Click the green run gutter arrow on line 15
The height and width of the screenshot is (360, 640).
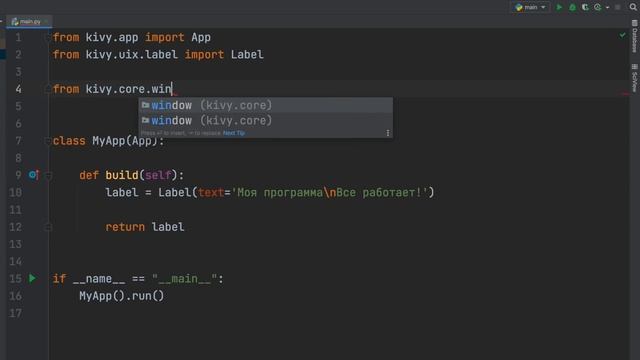(32, 278)
